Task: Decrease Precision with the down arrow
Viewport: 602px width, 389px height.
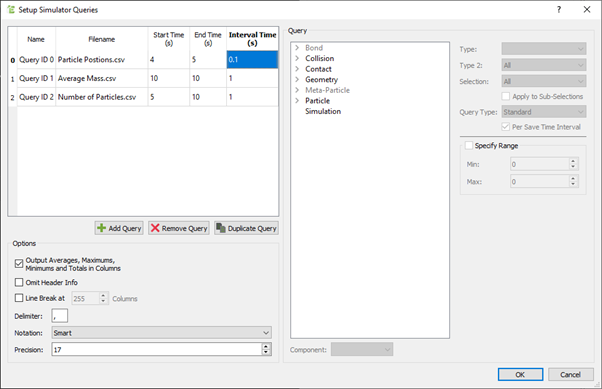Action: [x=266, y=352]
